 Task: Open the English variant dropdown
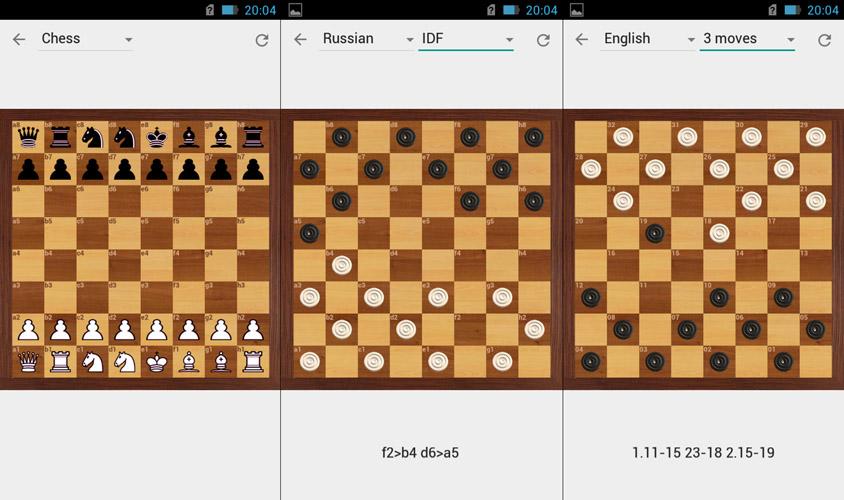(x=648, y=39)
